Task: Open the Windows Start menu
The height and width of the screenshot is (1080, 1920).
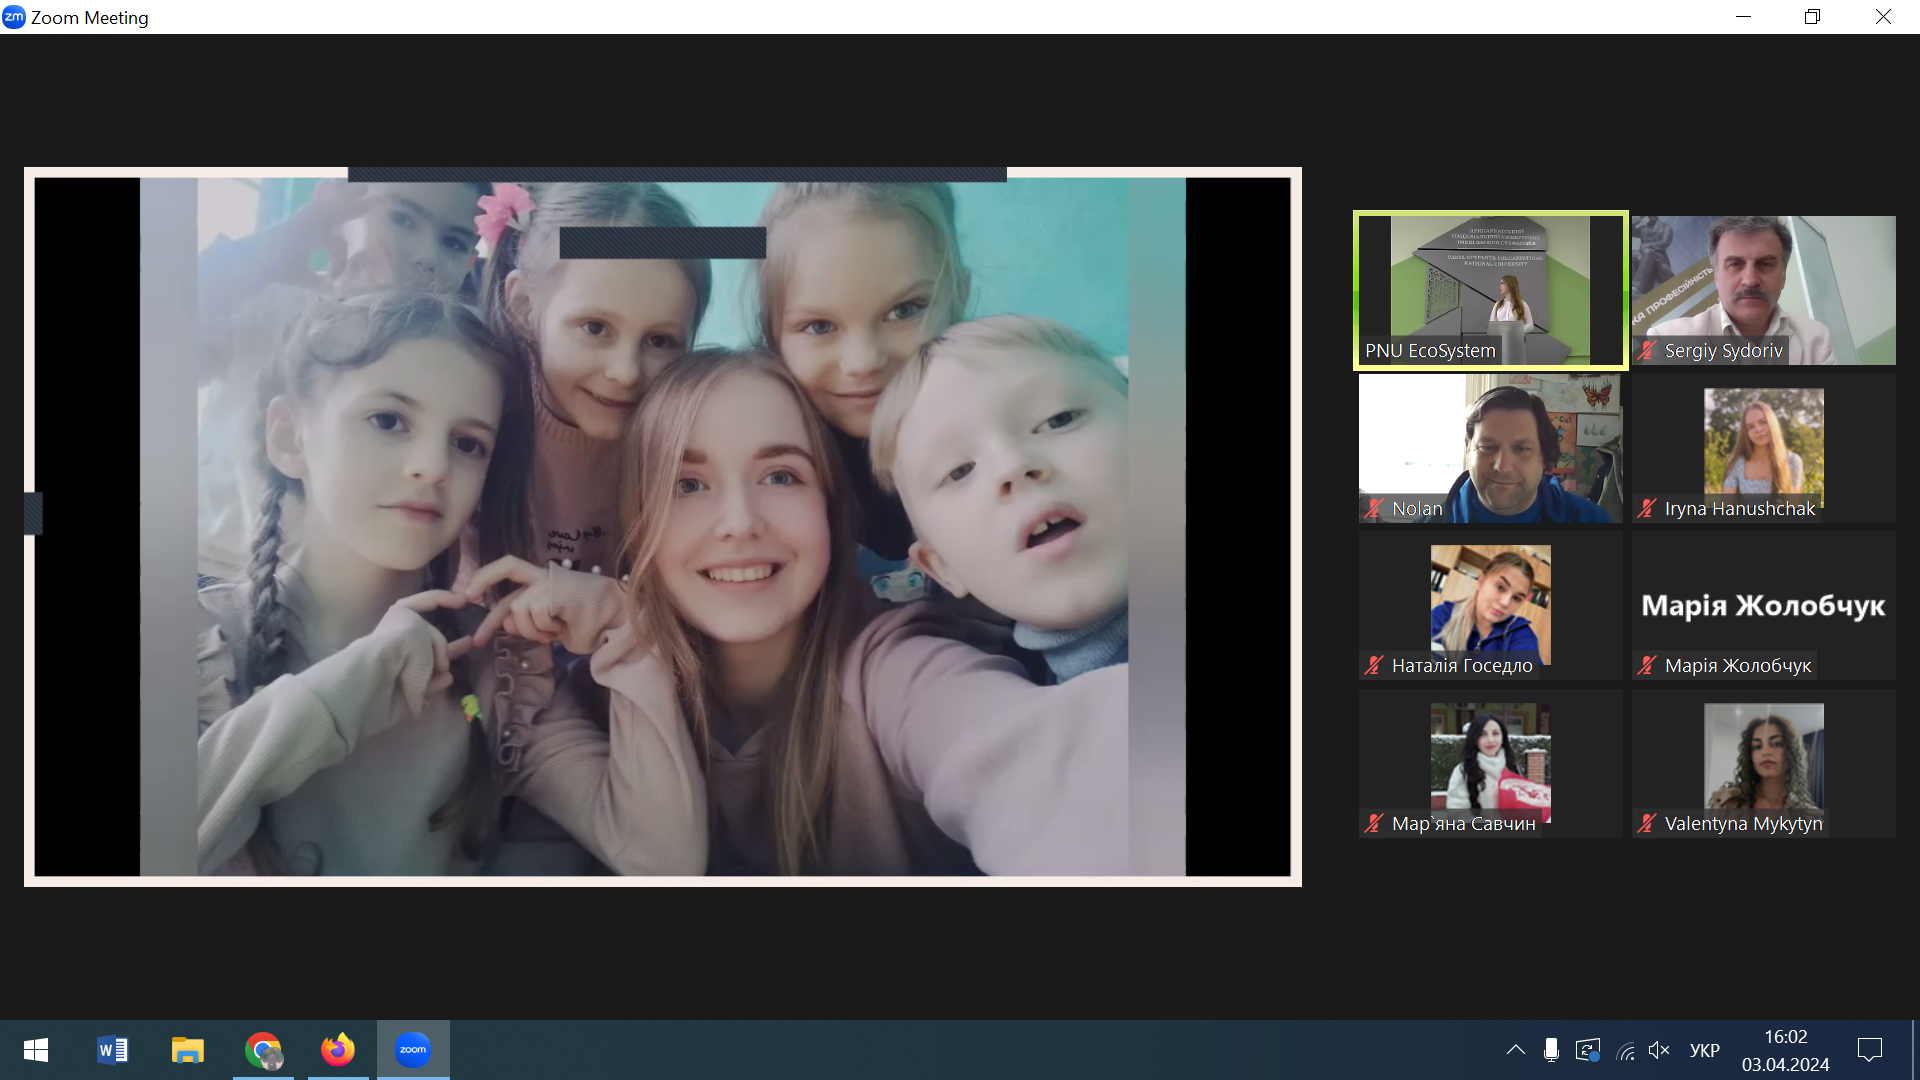Action: click(x=36, y=1050)
